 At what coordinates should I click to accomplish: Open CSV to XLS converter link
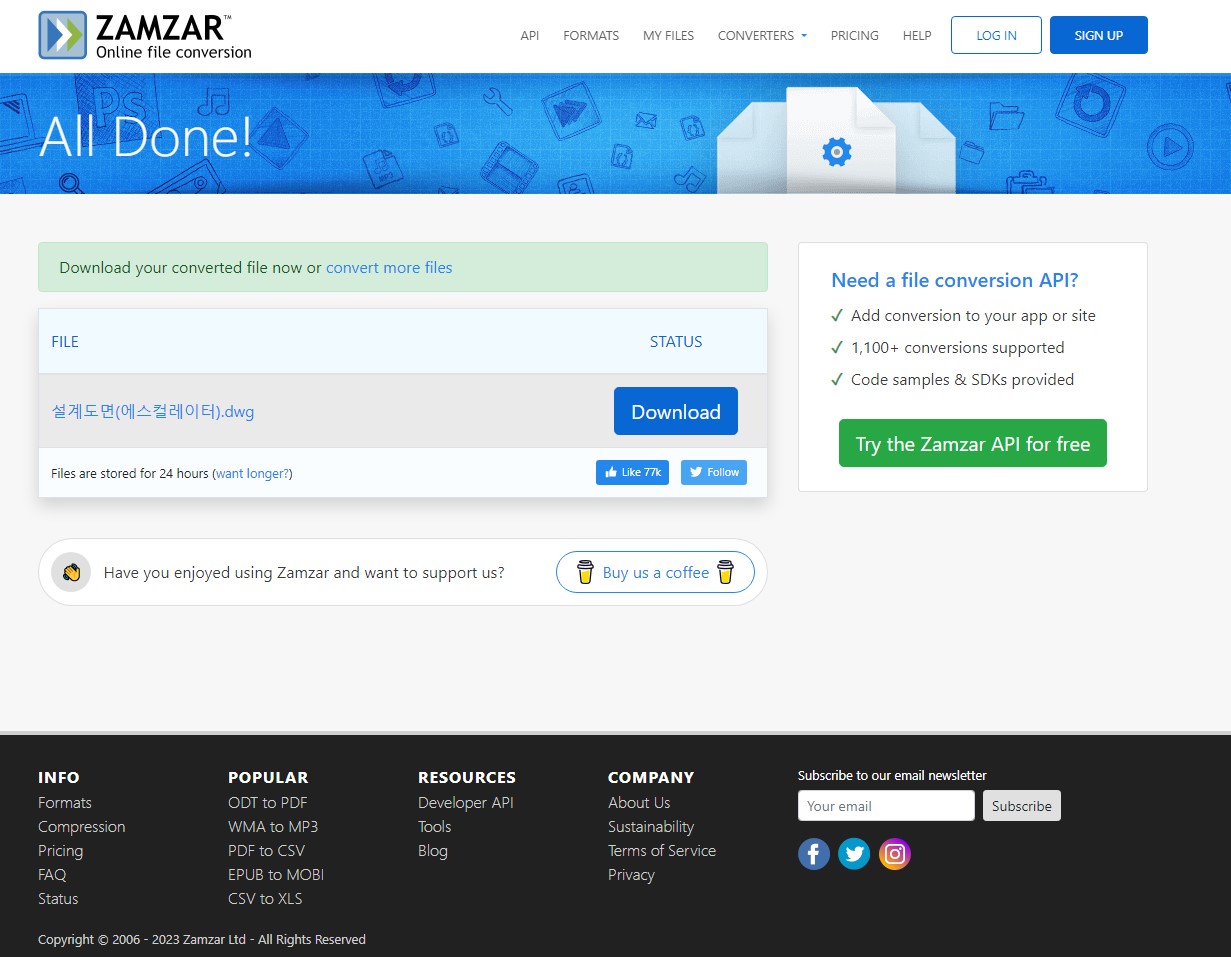265,898
